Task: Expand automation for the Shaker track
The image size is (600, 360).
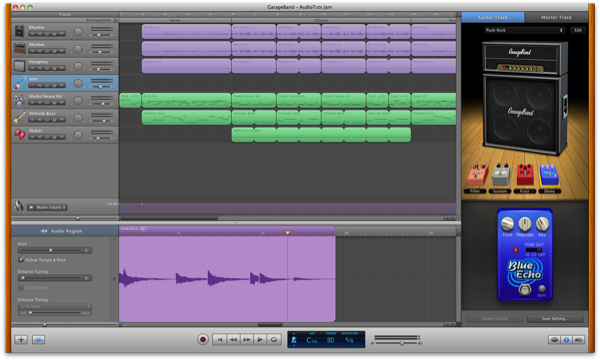Action: coord(62,137)
